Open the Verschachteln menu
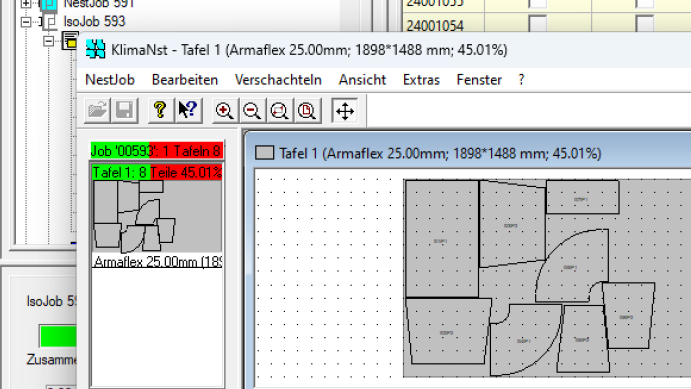The height and width of the screenshot is (389, 691). (x=278, y=80)
